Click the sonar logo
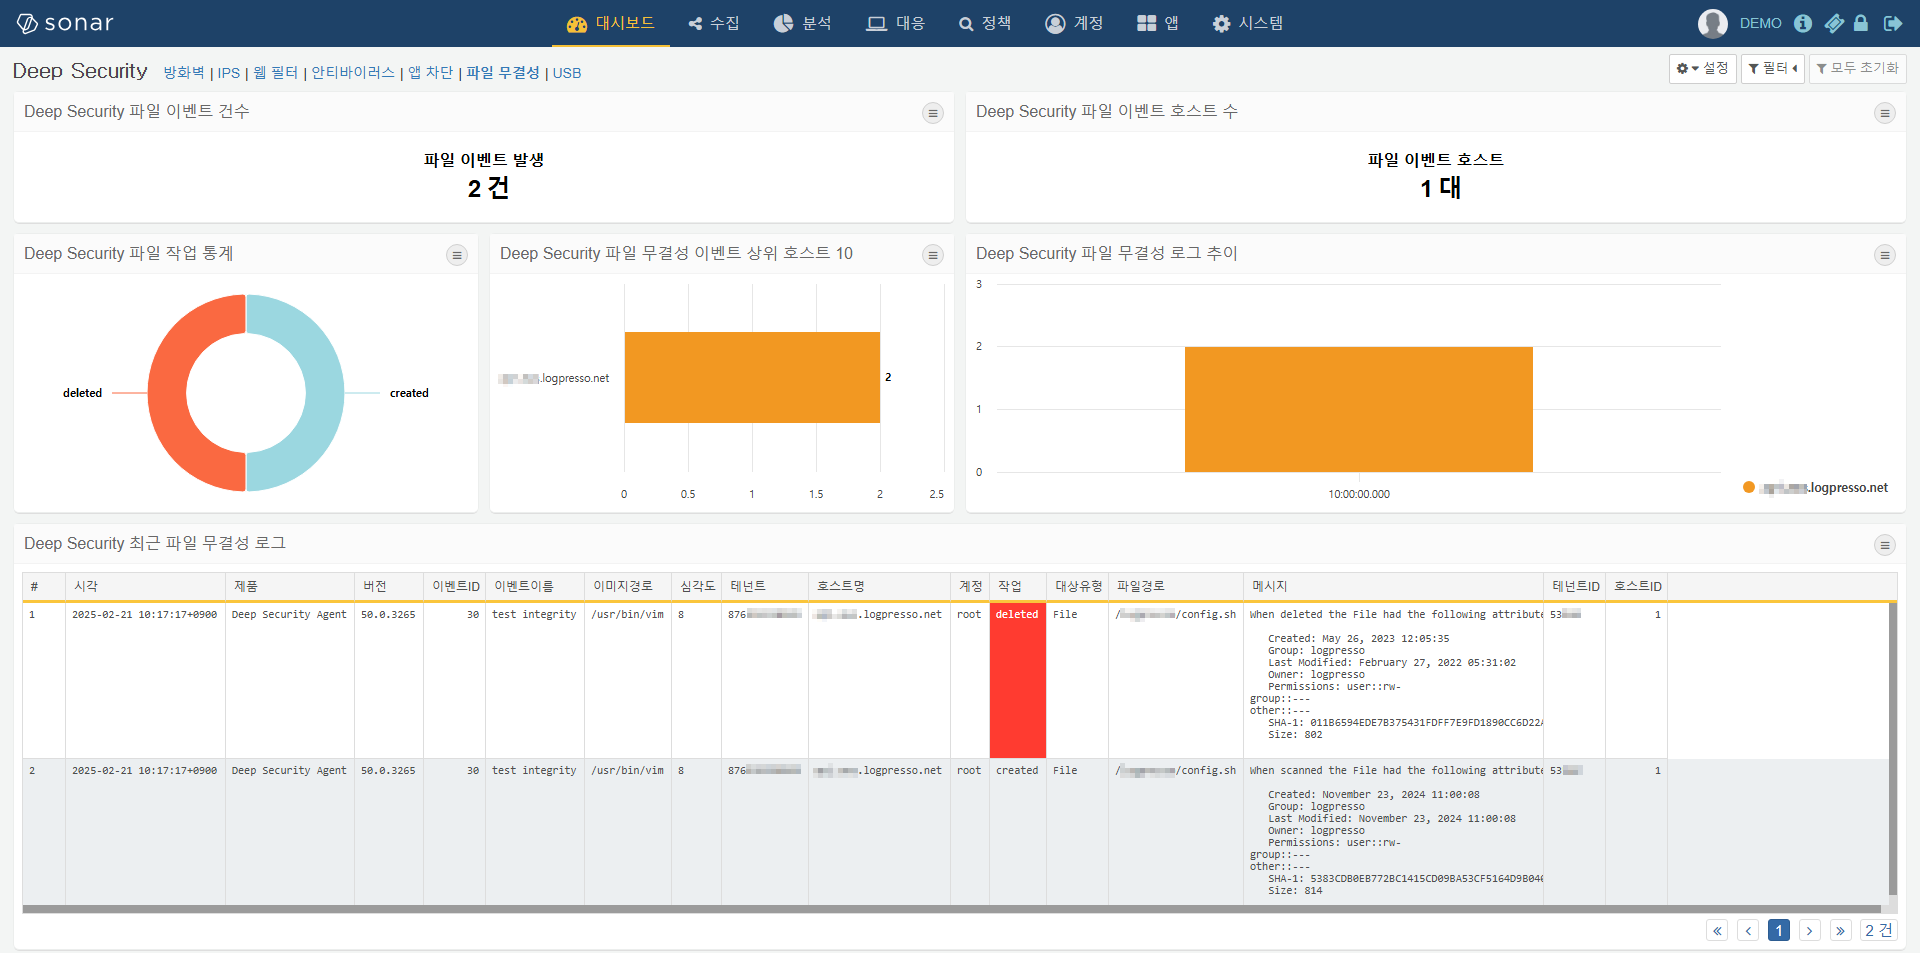Viewport: 1920px width, 953px height. [x=66, y=23]
